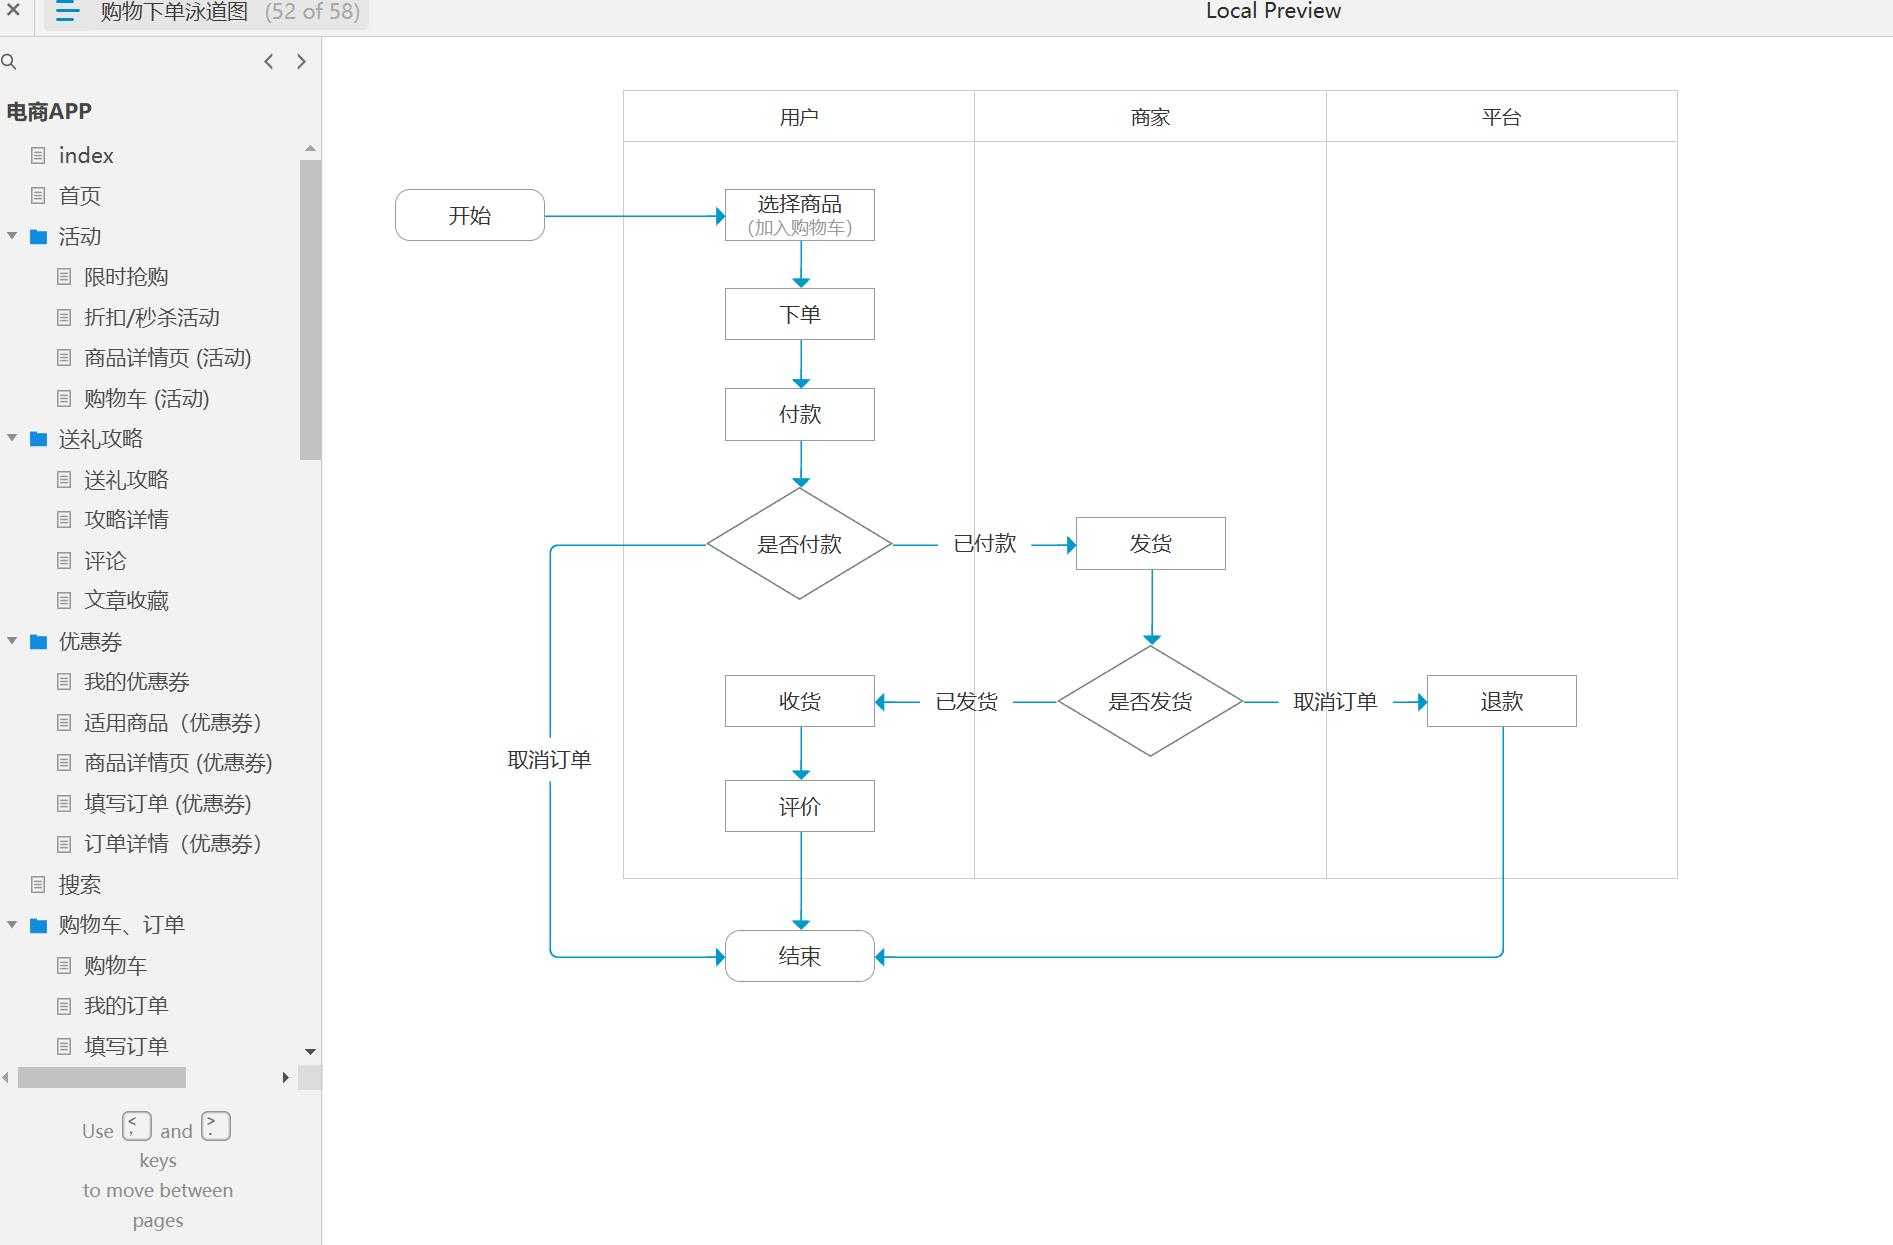Go to previous page using left arrow
Screen dimensions: 1893x1245
[x=268, y=61]
